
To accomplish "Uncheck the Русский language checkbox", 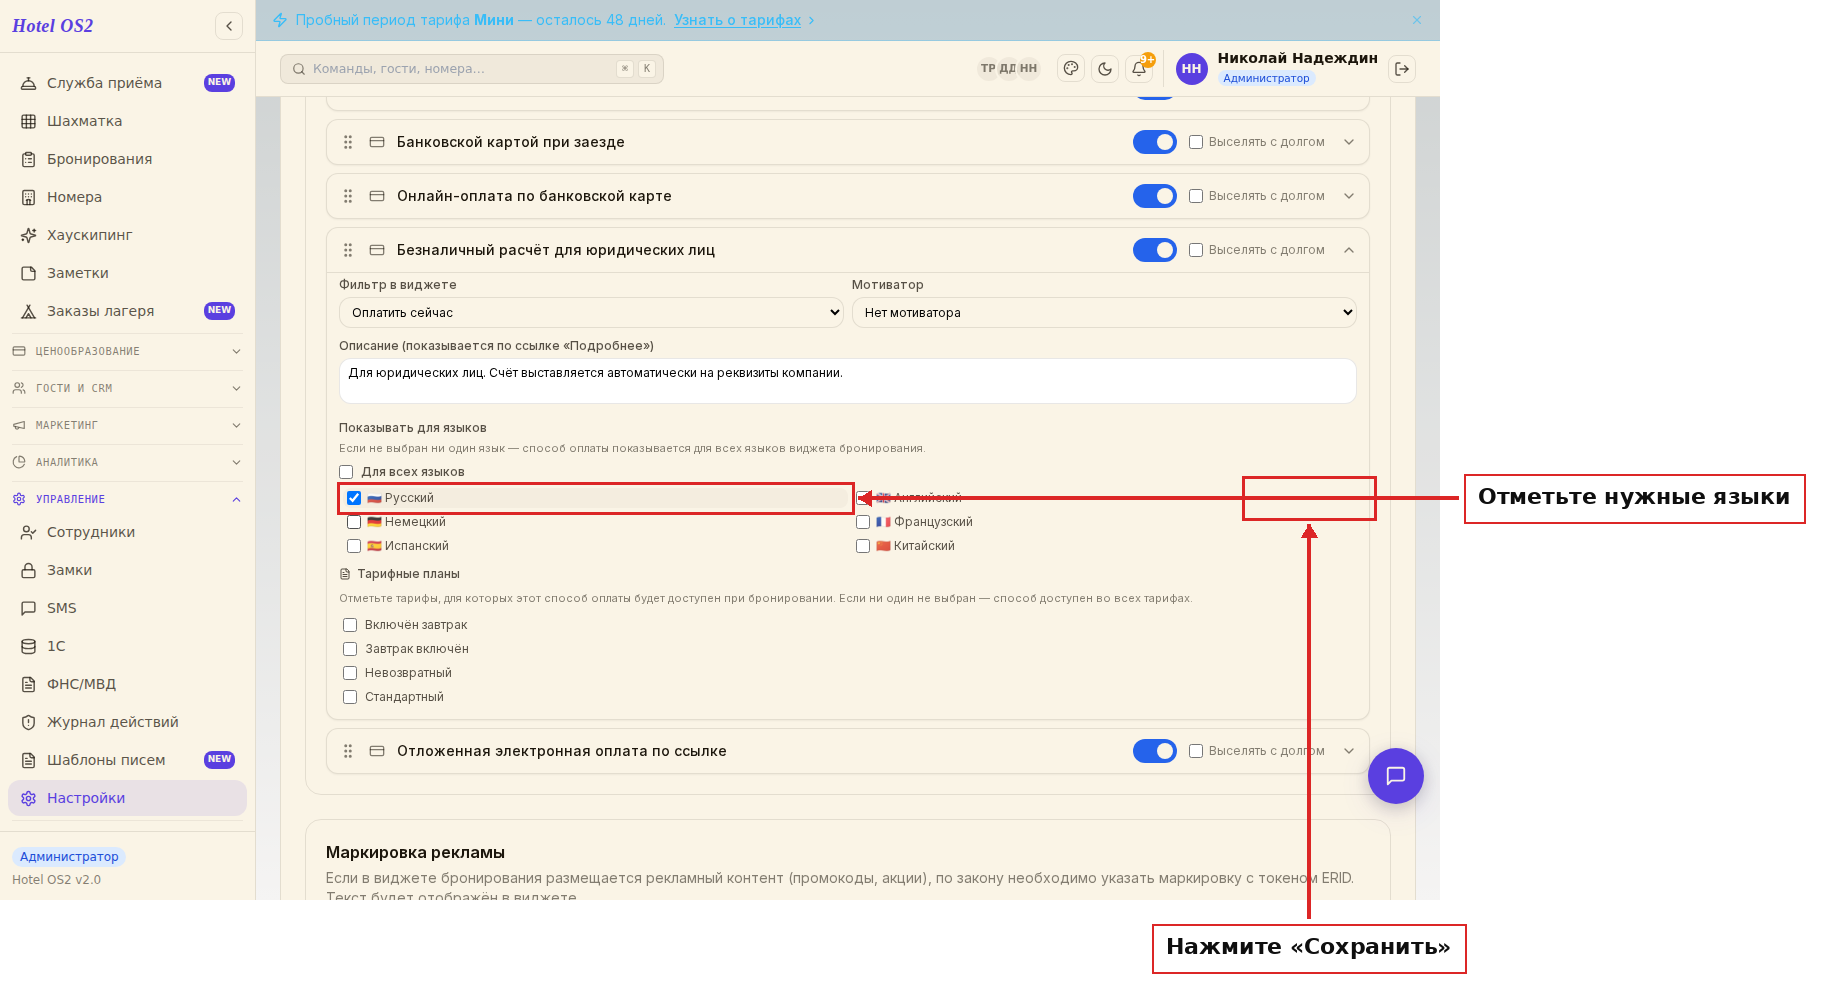I will [x=354, y=498].
